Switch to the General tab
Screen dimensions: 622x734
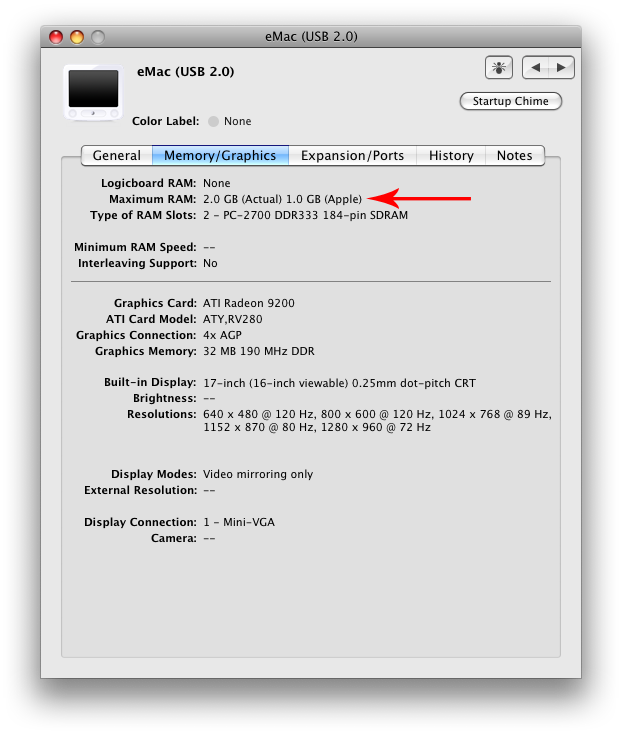click(117, 155)
